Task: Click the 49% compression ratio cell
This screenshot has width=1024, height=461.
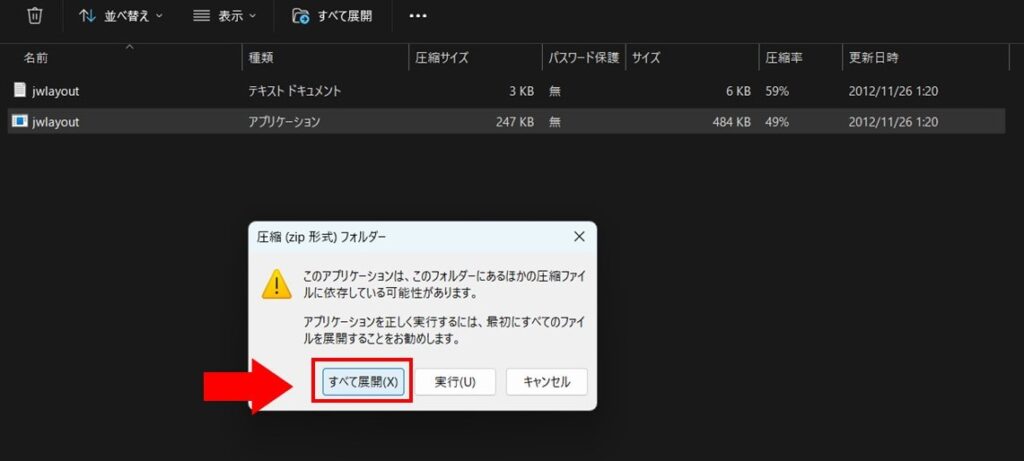Action: 777,122
